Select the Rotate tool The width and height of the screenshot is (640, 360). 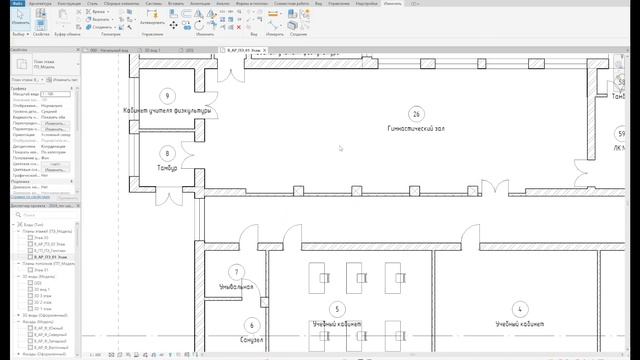(x=199, y=26)
